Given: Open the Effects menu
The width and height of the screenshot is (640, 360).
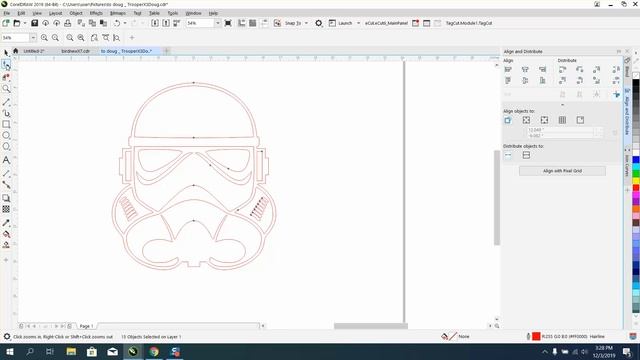Looking at the screenshot, I should point(96,13).
